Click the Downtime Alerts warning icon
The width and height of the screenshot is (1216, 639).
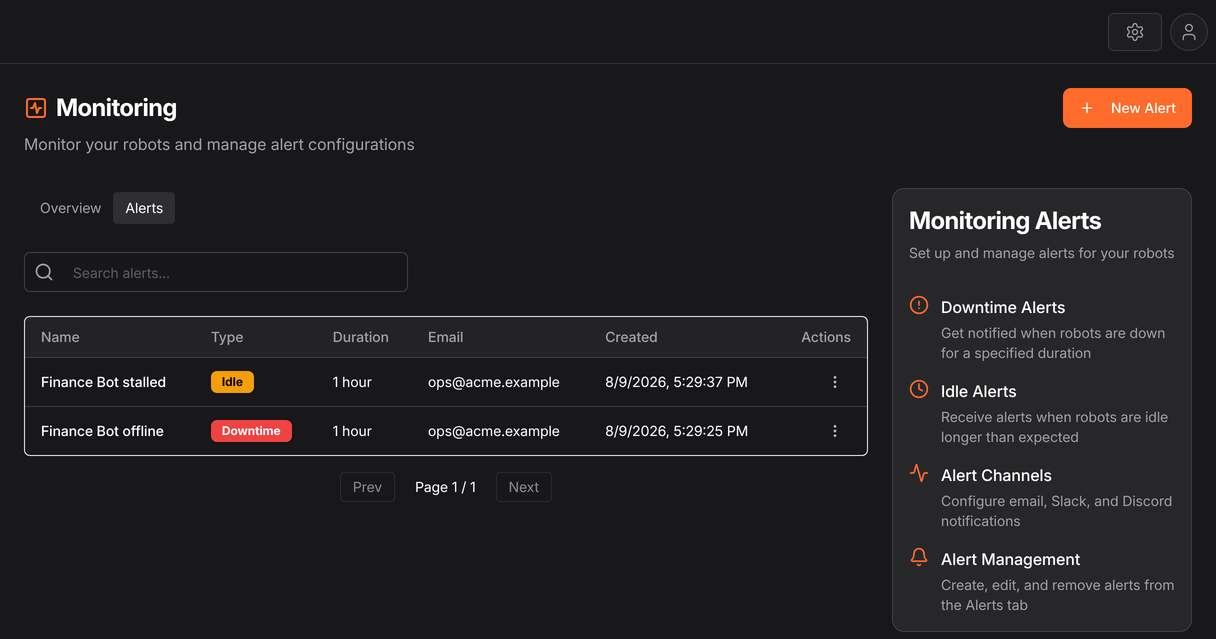[919, 305]
